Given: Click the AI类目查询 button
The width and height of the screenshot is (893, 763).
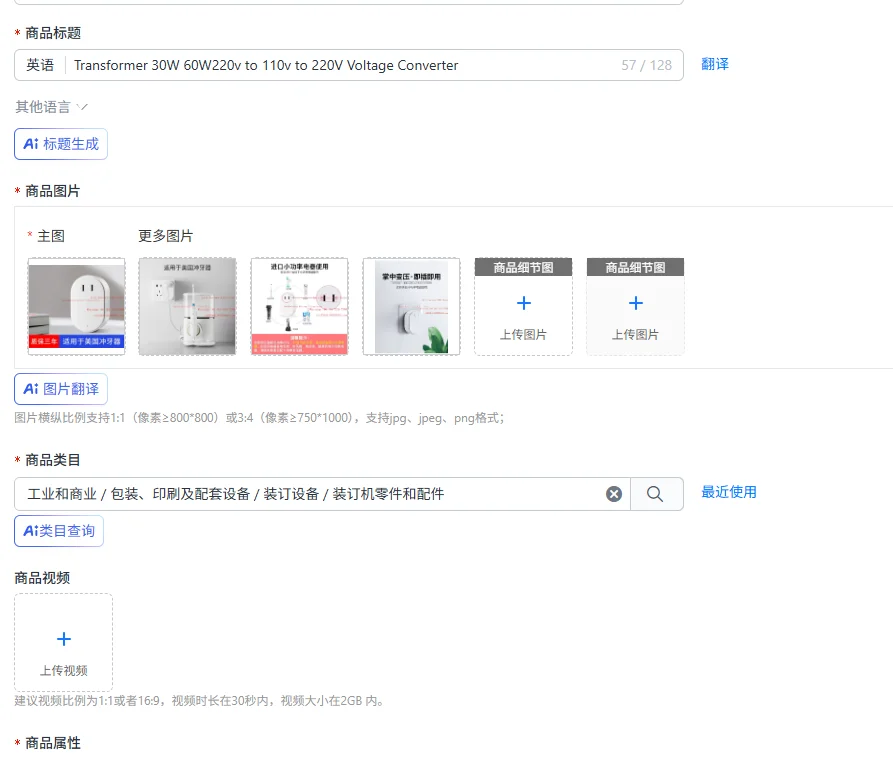Looking at the screenshot, I should (59, 531).
